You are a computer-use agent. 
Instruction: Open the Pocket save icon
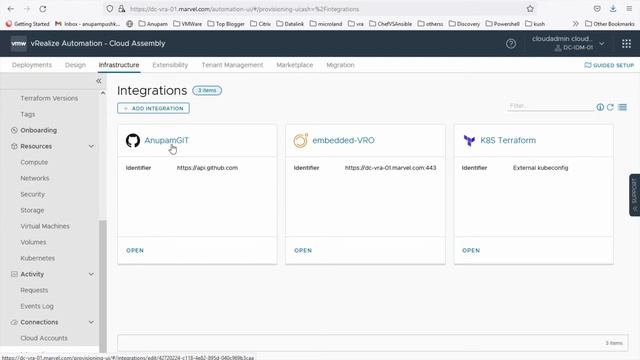tap(597, 9)
